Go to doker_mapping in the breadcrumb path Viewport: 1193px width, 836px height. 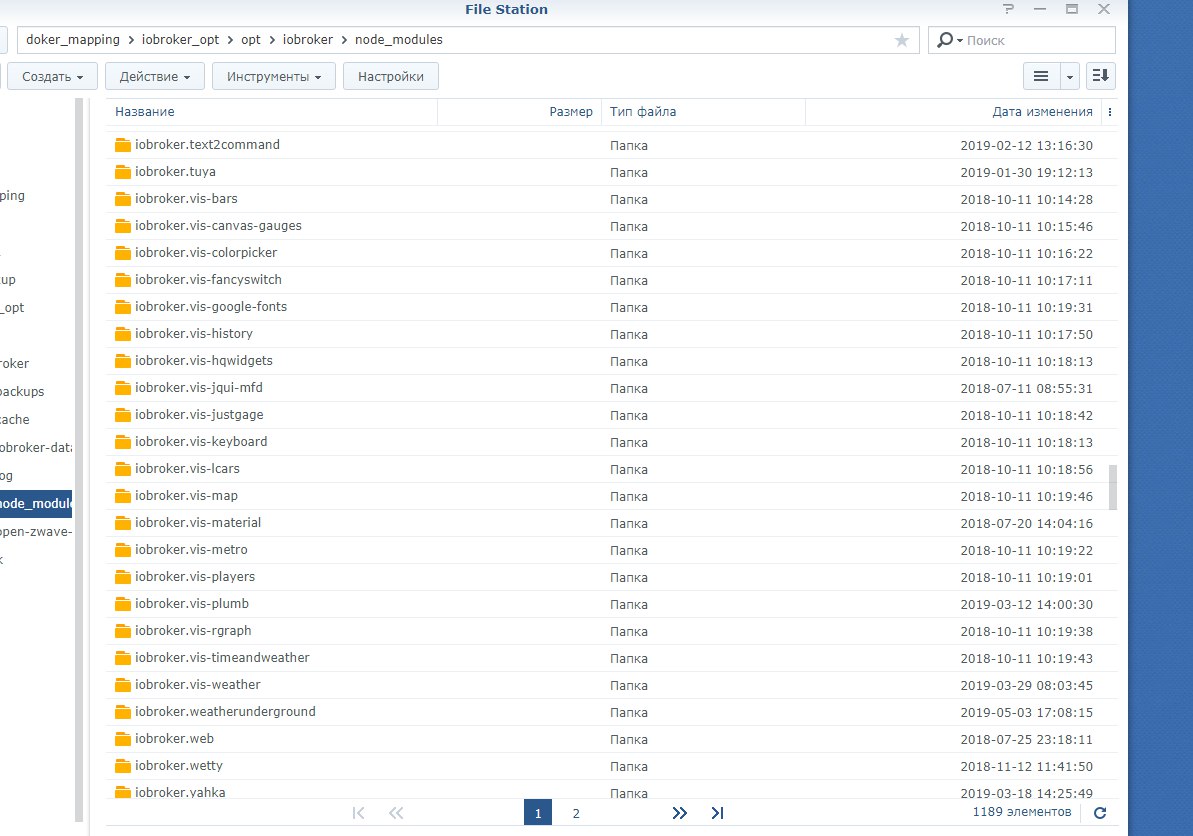[73, 40]
